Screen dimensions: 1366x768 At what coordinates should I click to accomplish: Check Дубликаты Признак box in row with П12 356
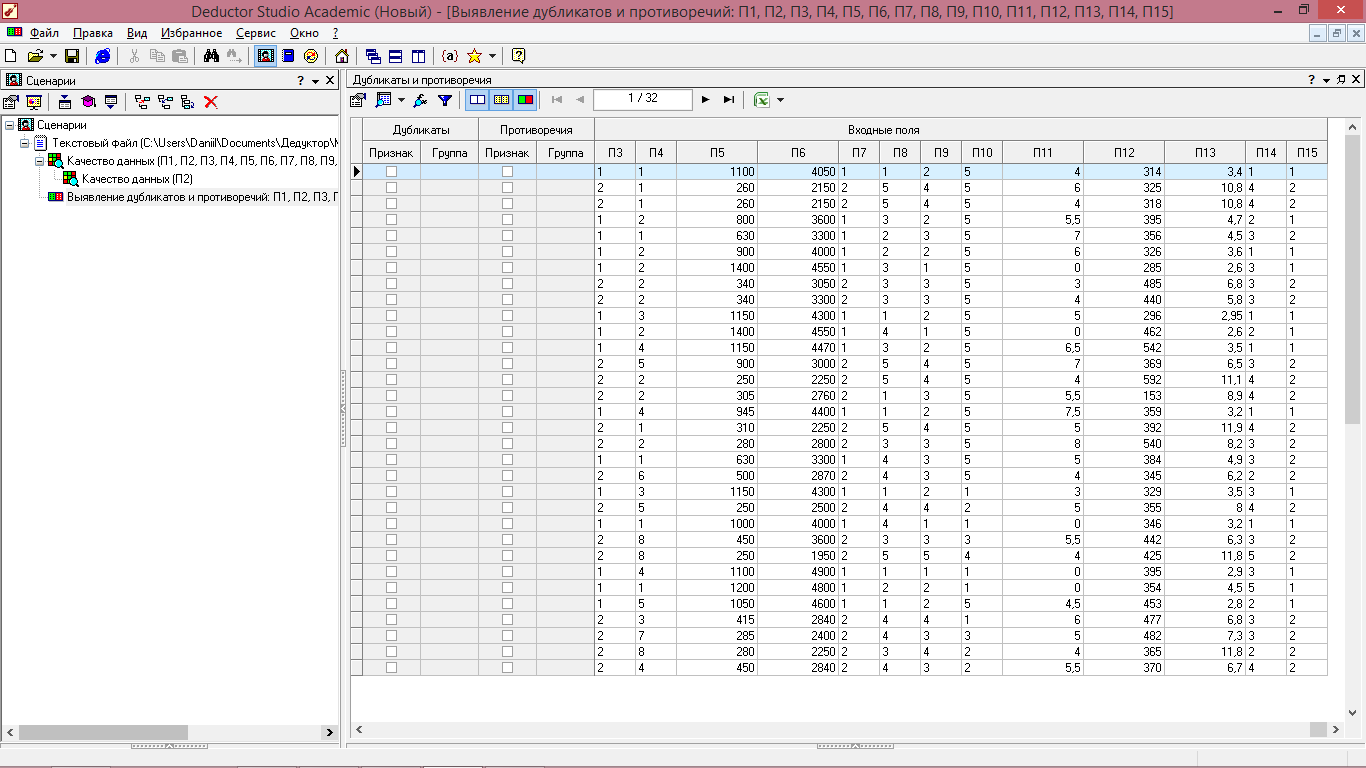click(391, 236)
